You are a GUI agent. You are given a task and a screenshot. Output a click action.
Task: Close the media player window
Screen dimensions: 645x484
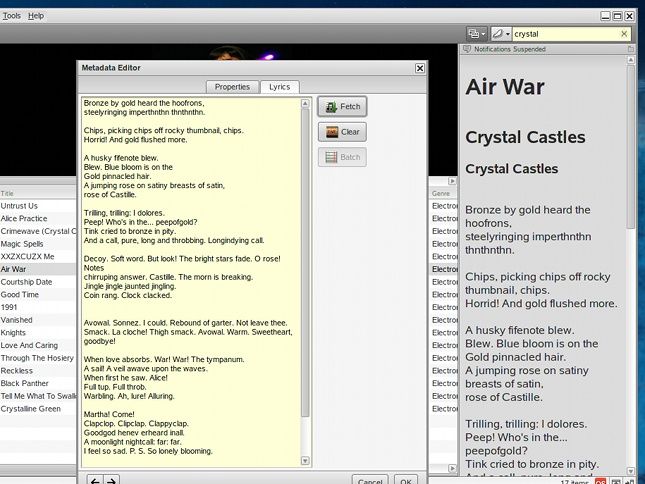tap(629, 16)
